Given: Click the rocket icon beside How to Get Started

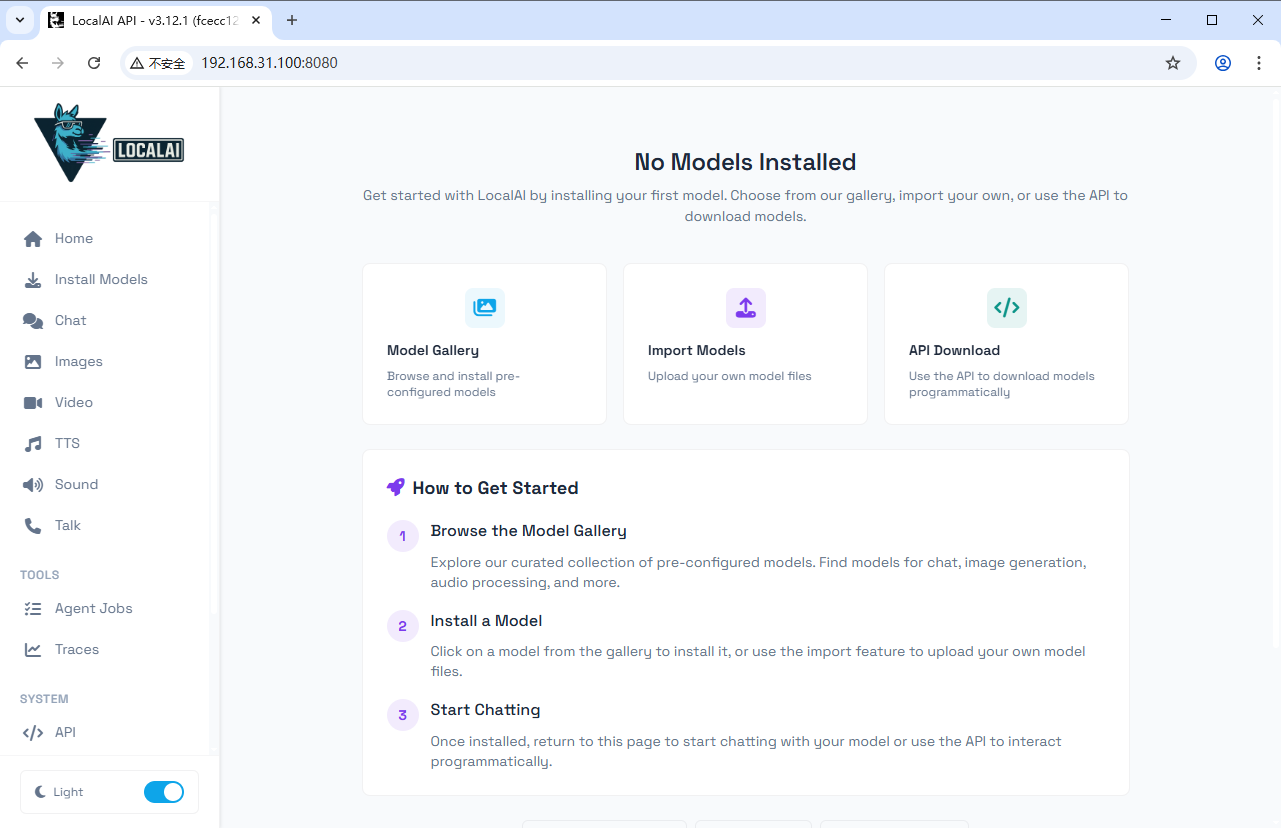Looking at the screenshot, I should pyautogui.click(x=396, y=488).
